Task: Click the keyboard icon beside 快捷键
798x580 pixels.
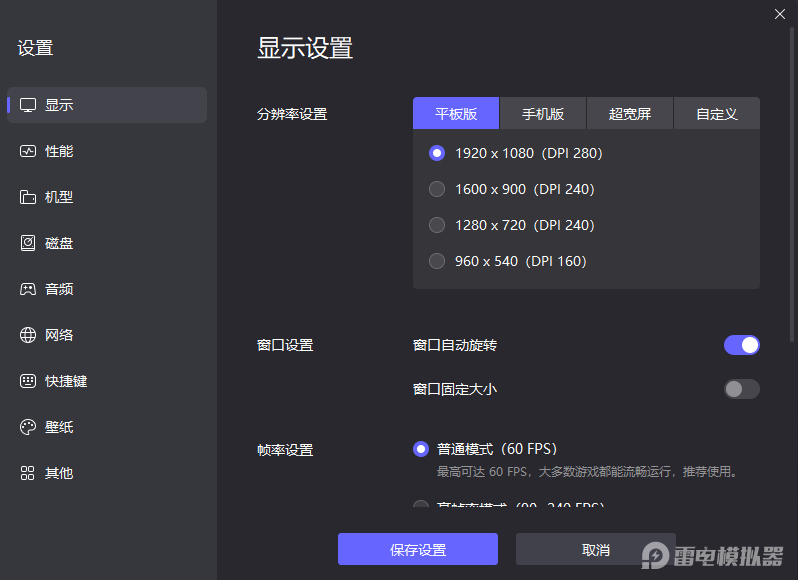Action: tap(28, 381)
